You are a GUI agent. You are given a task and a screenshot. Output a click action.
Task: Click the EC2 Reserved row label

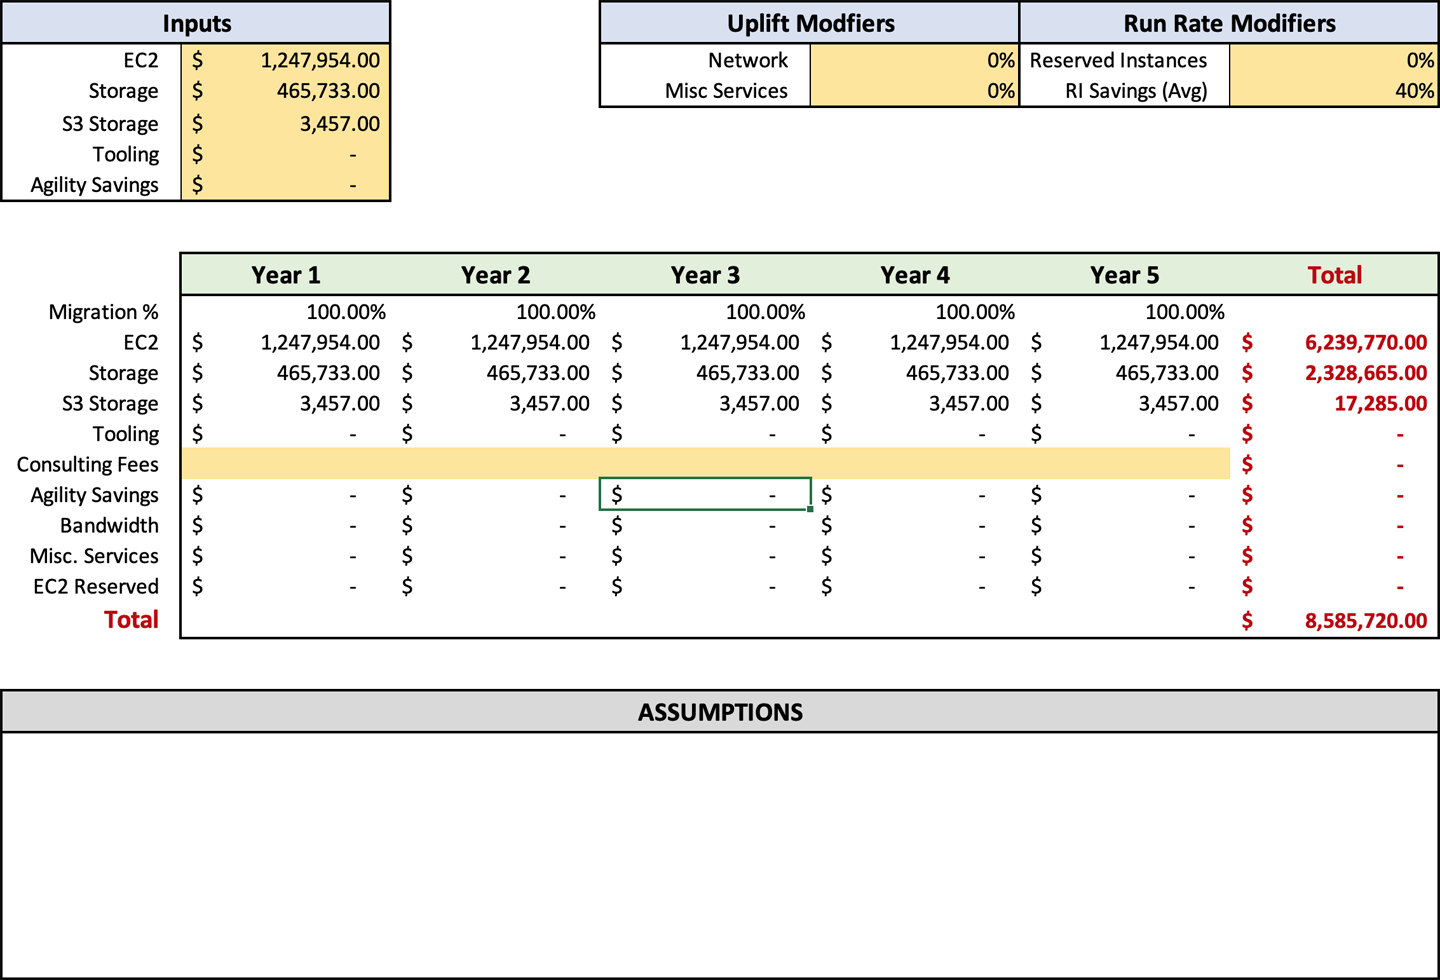pyautogui.click(x=96, y=586)
